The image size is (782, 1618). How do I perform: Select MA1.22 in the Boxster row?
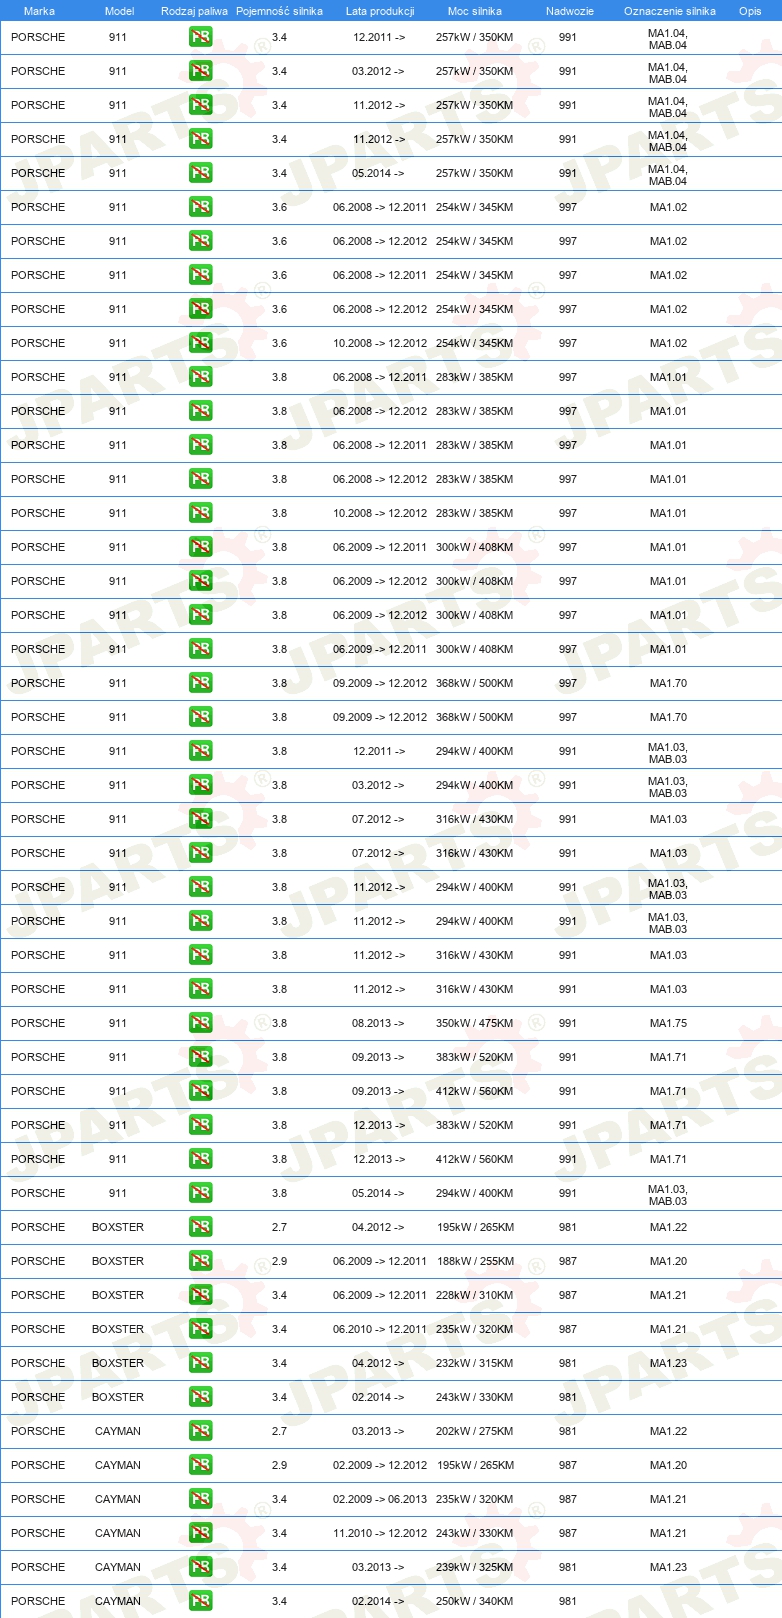pos(668,1227)
